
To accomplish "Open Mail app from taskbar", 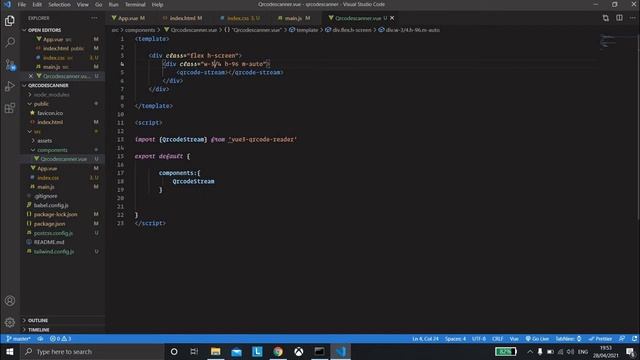I will [236, 351].
